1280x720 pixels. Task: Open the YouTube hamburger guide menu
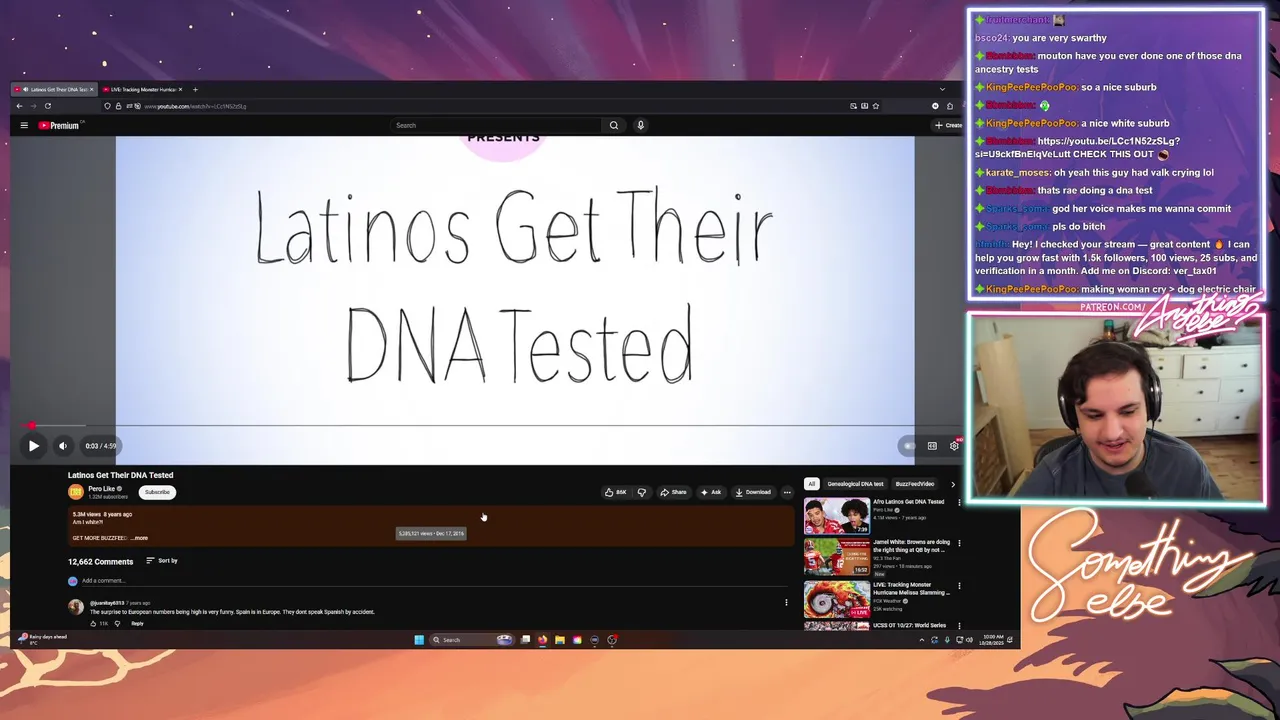pos(24,125)
